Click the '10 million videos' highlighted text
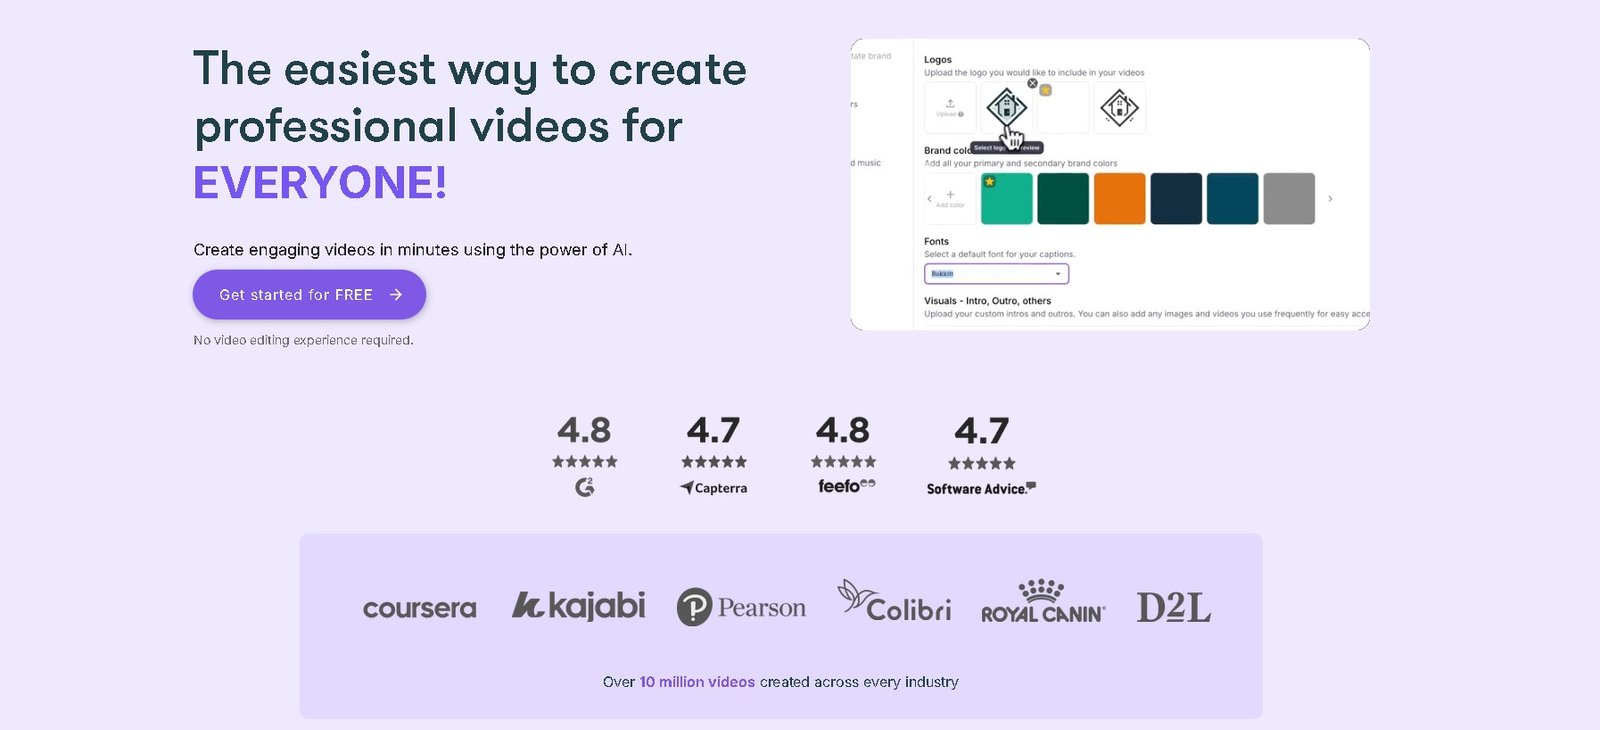 click(x=697, y=682)
